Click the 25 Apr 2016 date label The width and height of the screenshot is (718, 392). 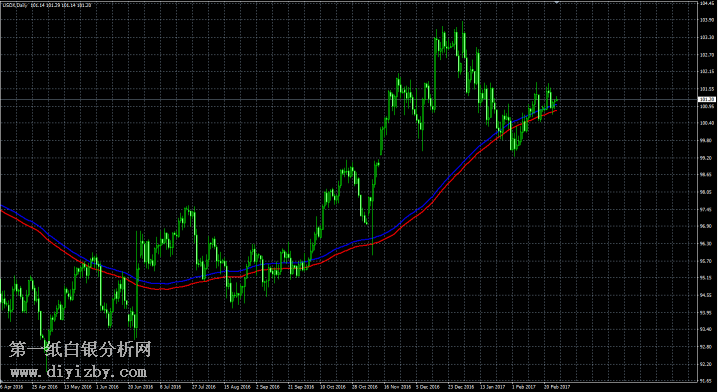pyautogui.click(x=44, y=387)
